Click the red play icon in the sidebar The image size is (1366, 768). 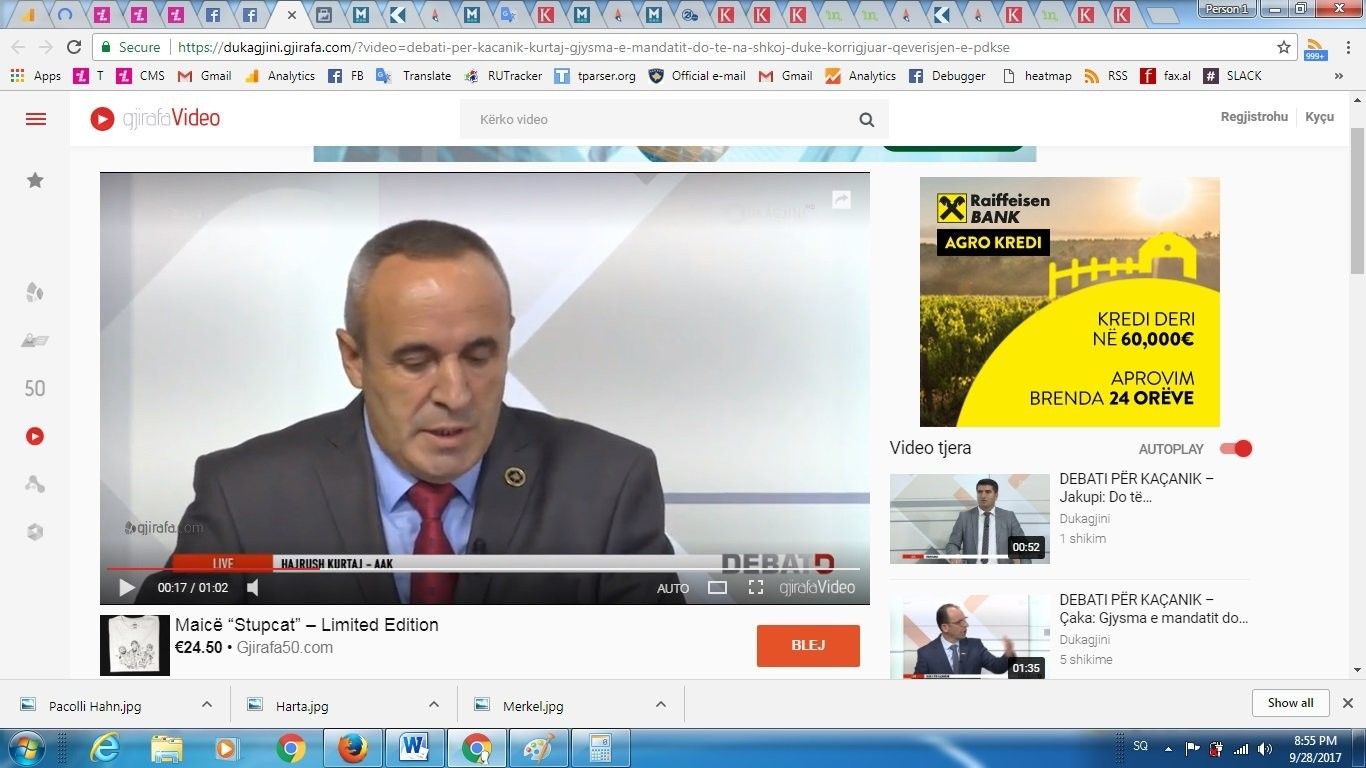pyautogui.click(x=35, y=436)
